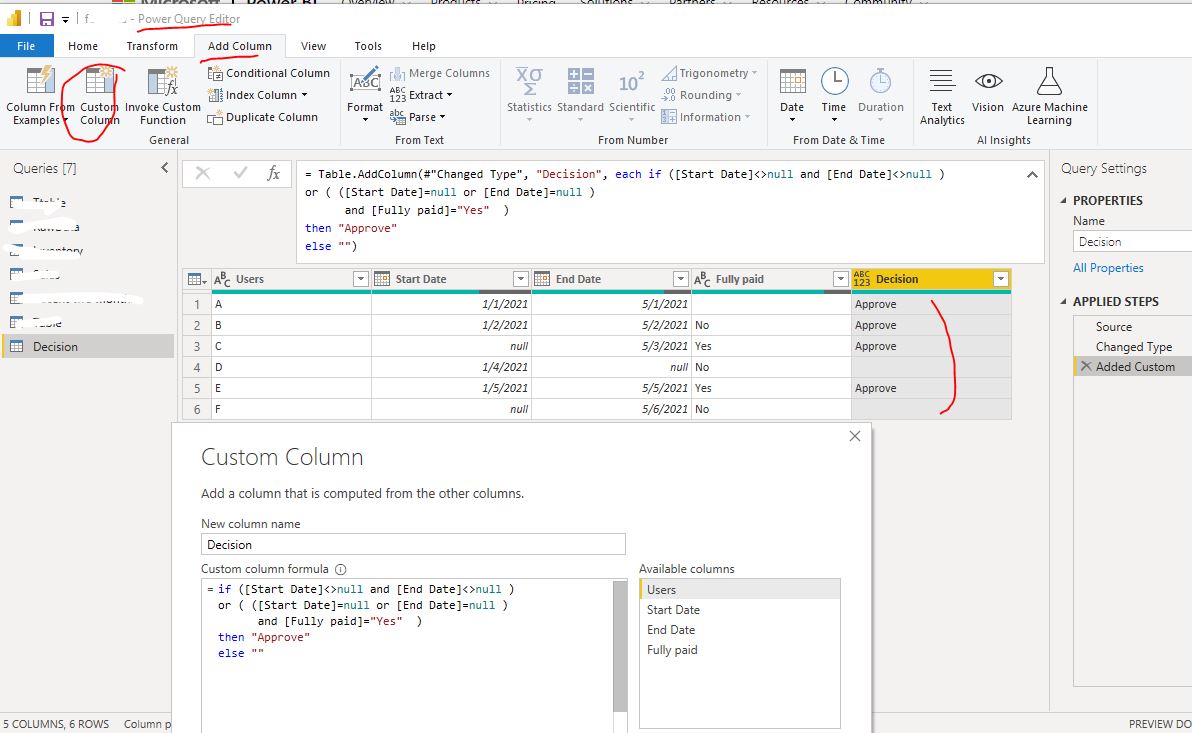This screenshot has width=1192, height=733.
Task: Collapse the APPLIED STEPS section
Action: (x=1064, y=302)
